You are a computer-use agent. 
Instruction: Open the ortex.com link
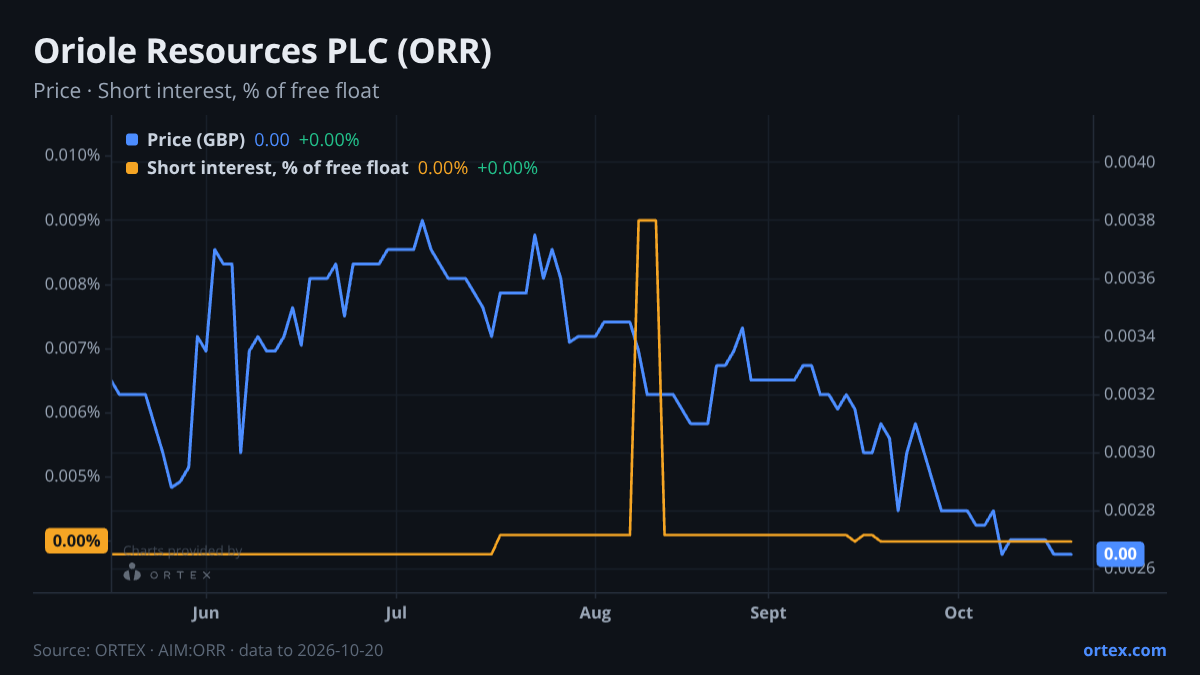click(x=1125, y=650)
